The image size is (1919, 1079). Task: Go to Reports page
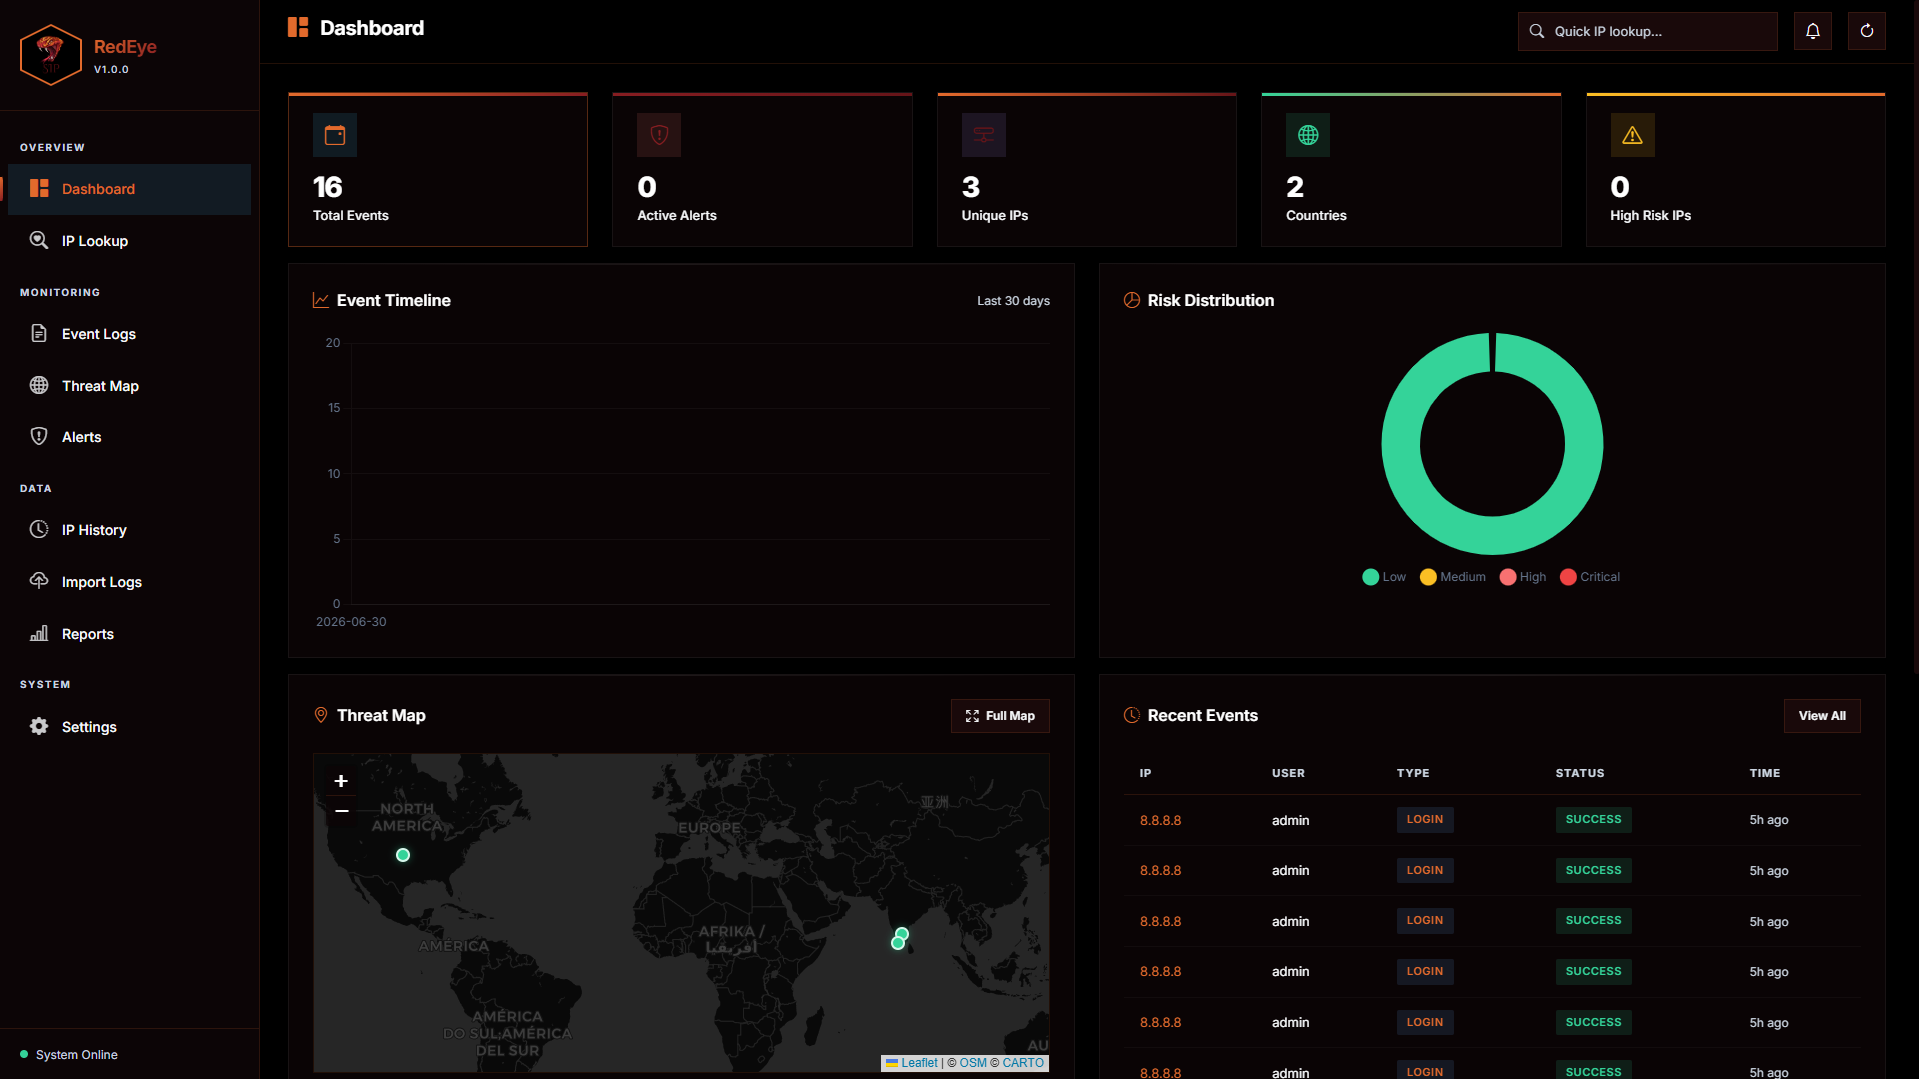pyautogui.click(x=129, y=634)
